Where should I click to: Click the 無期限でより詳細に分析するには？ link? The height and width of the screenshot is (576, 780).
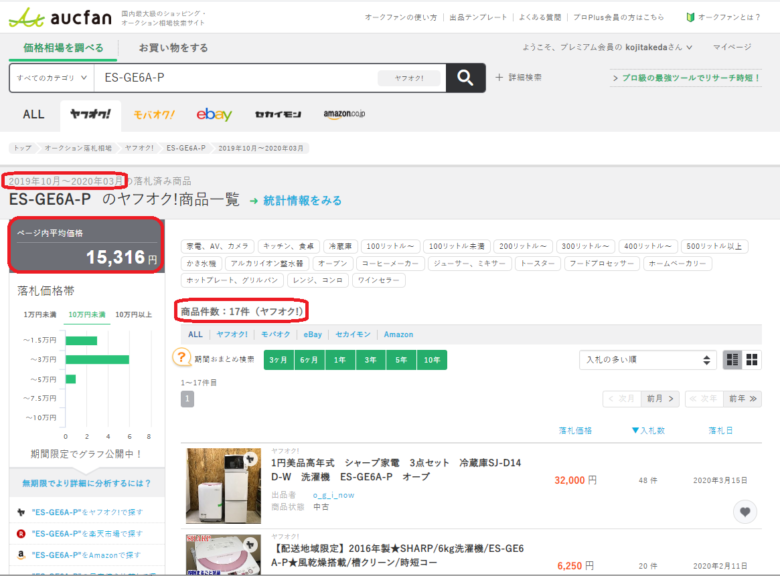coord(87,483)
